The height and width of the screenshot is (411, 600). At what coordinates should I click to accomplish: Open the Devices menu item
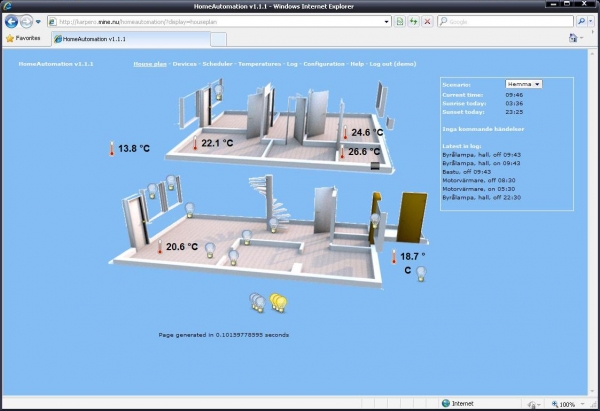[184, 64]
